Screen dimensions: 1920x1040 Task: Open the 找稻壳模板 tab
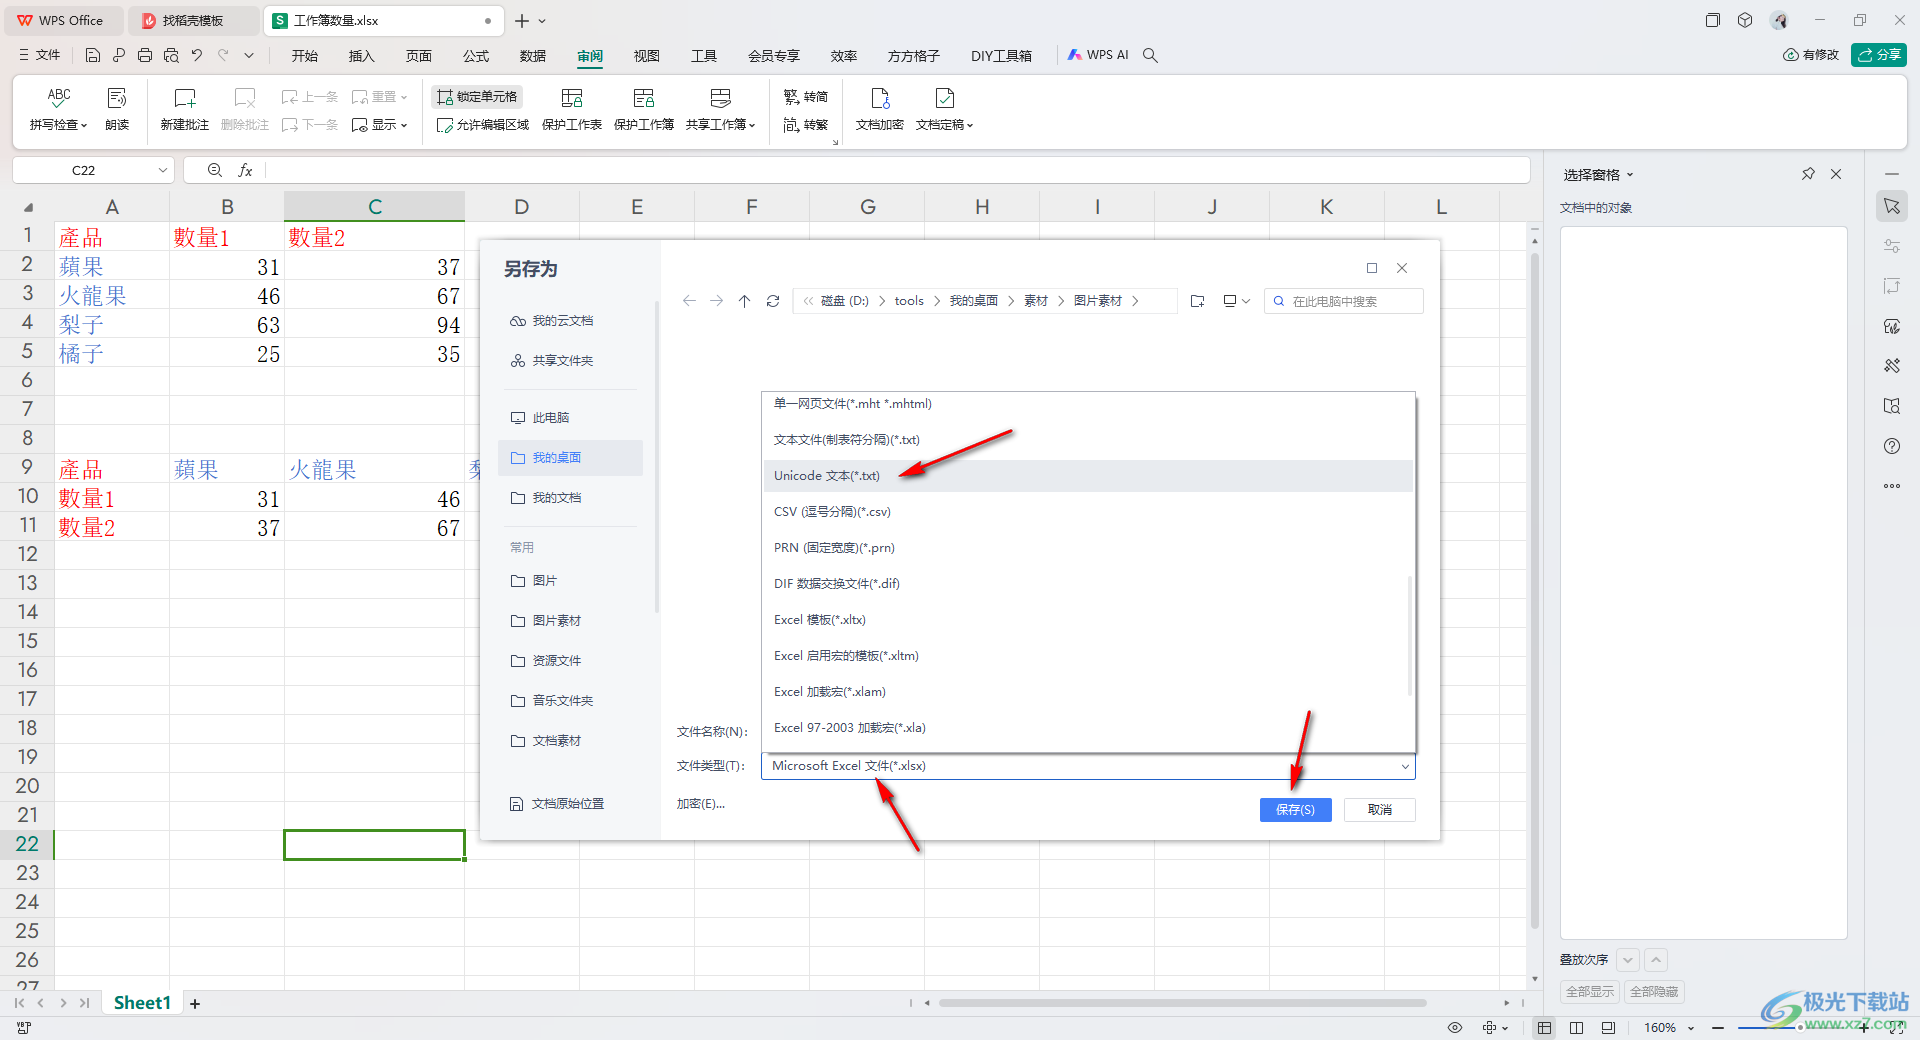(x=194, y=20)
